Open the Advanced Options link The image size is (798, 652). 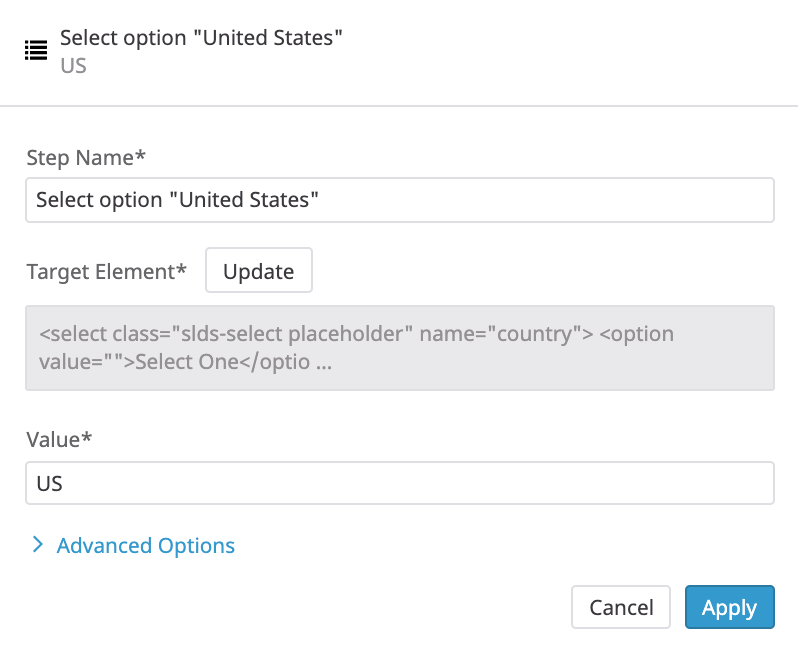coord(146,545)
